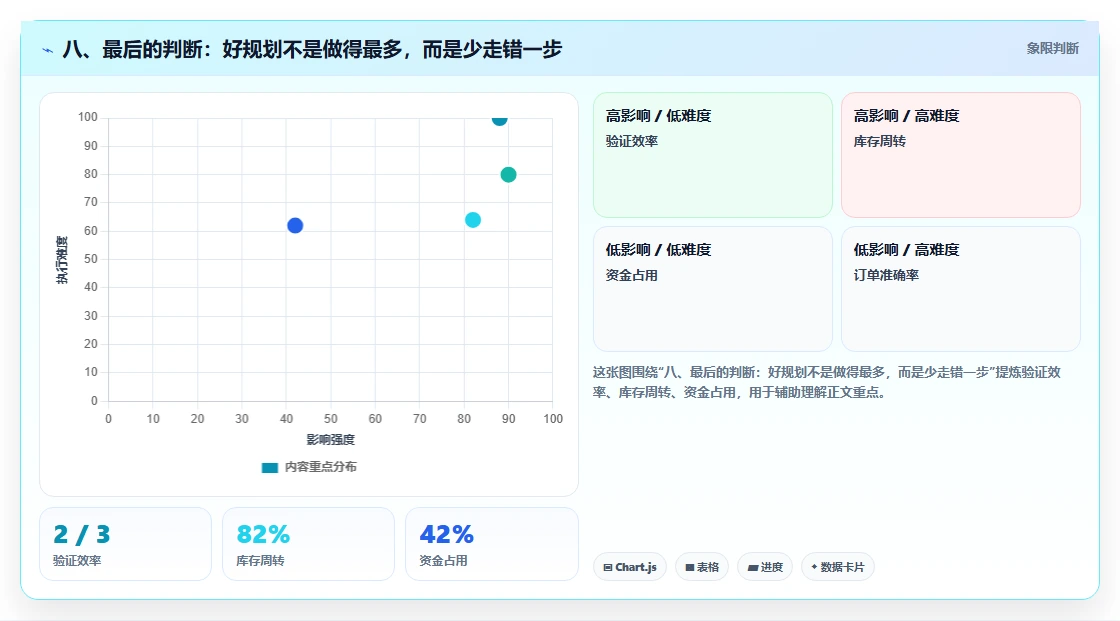The height and width of the screenshot is (621, 1120).
Task: Open the 低影响 / 低难度 quadrant card
Action: [x=713, y=289]
